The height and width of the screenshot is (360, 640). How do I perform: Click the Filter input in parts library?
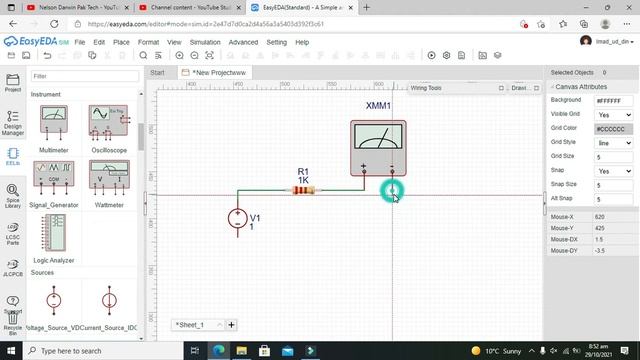click(85, 76)
